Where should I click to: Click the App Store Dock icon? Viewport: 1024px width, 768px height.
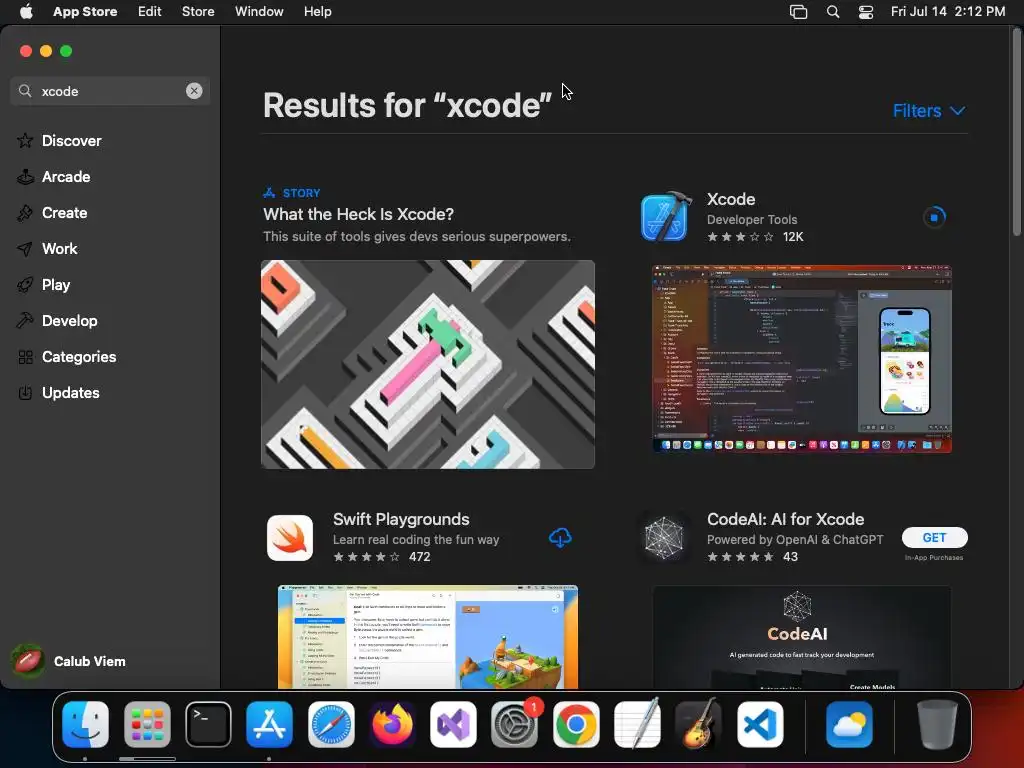pos(270,724)
